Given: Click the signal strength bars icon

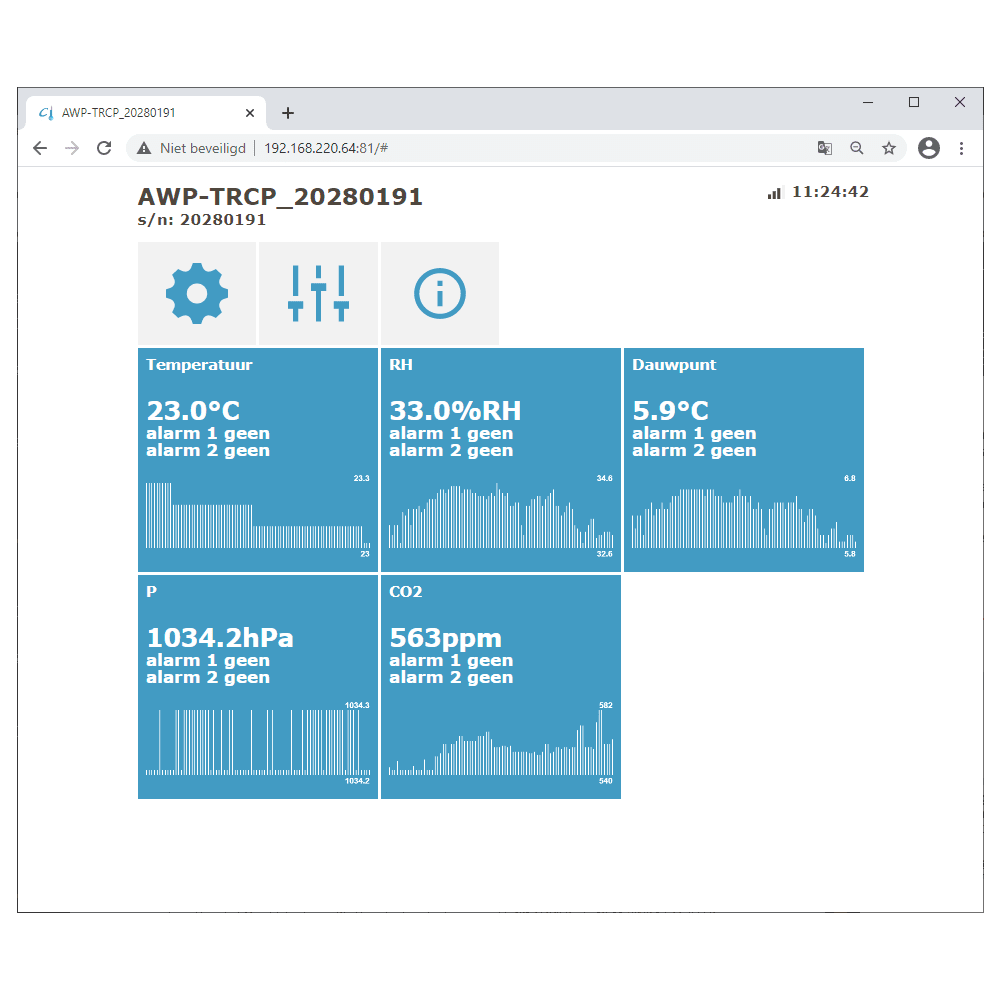Looking at the screenshot, I should click(x=774, y=193).
